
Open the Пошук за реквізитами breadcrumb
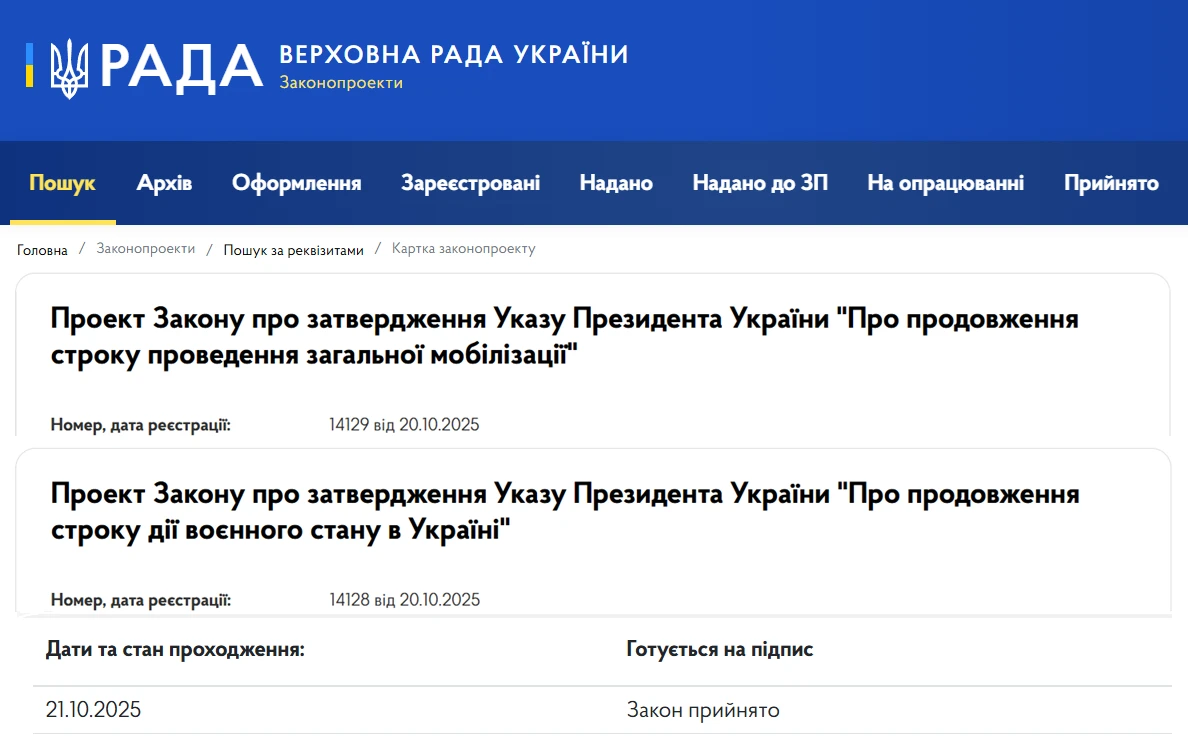[x=293, y=250]
